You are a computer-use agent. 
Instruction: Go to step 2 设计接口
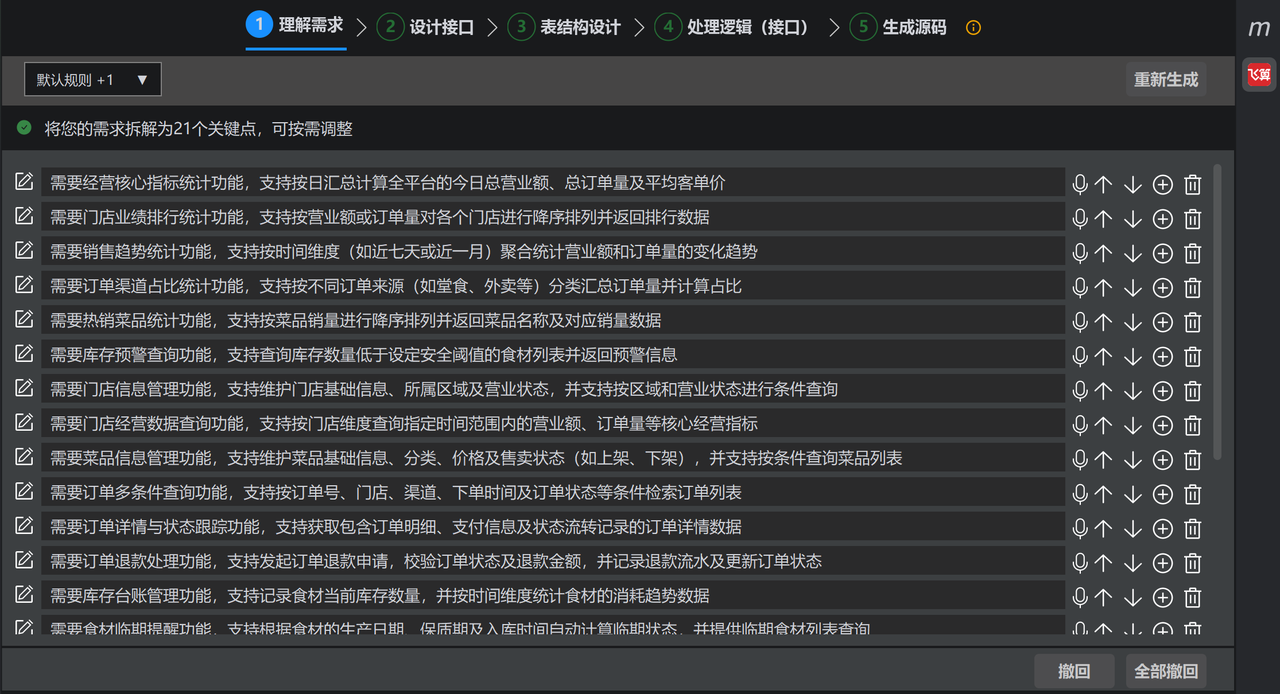point(425,27)
